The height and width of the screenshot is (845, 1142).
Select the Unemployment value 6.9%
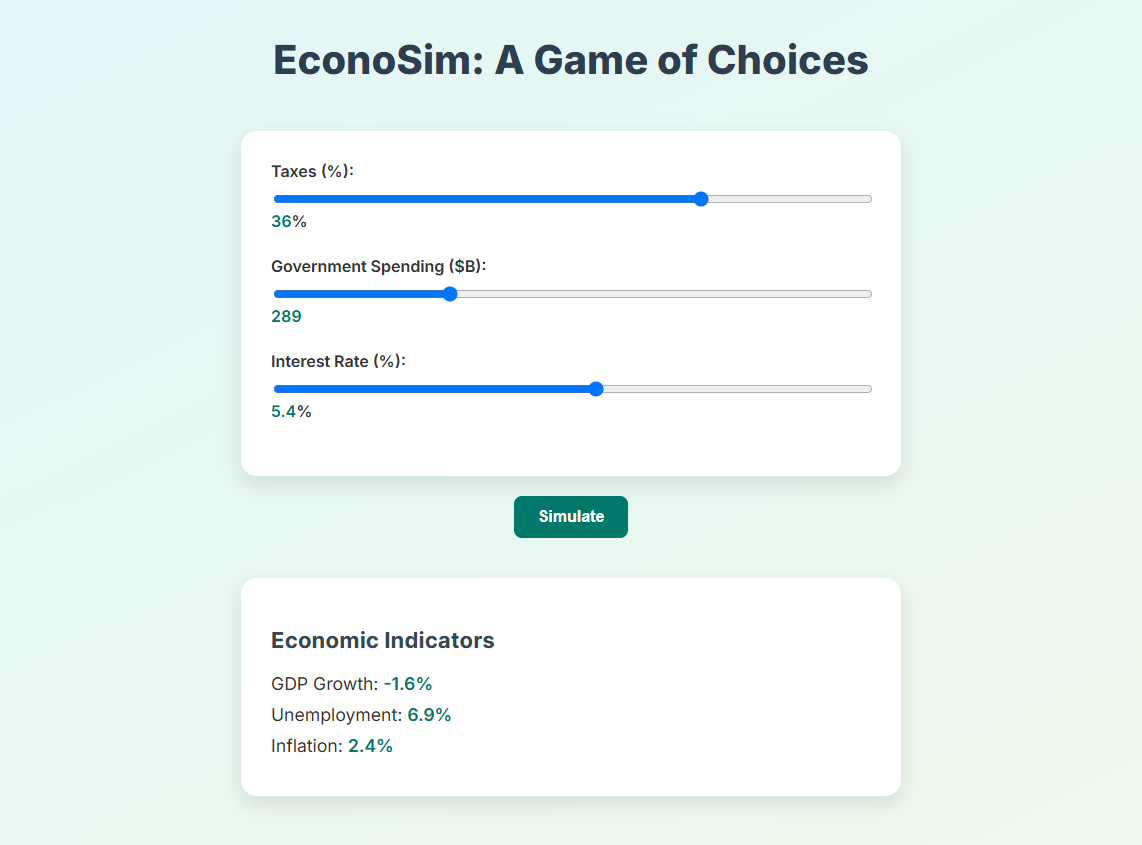tap(429, 715)
